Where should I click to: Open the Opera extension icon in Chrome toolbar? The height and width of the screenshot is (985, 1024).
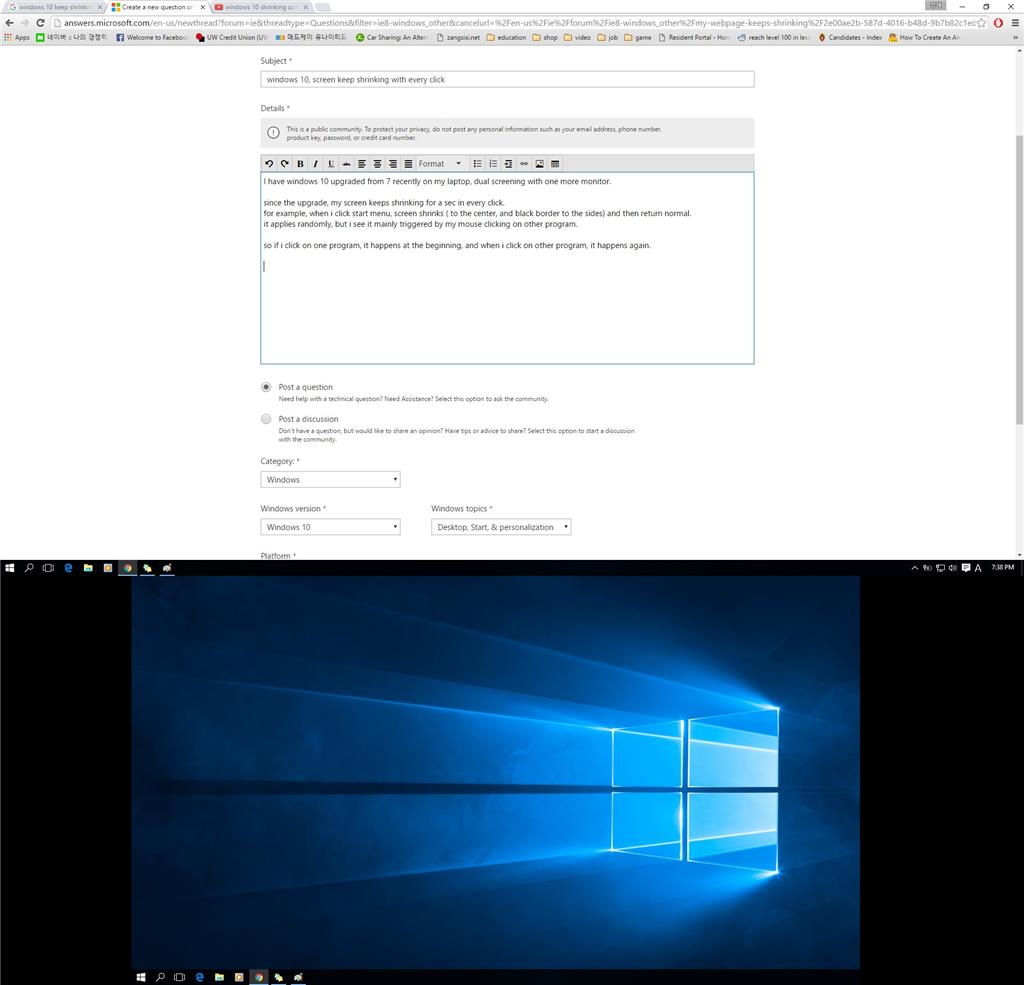tap(999, 23)
